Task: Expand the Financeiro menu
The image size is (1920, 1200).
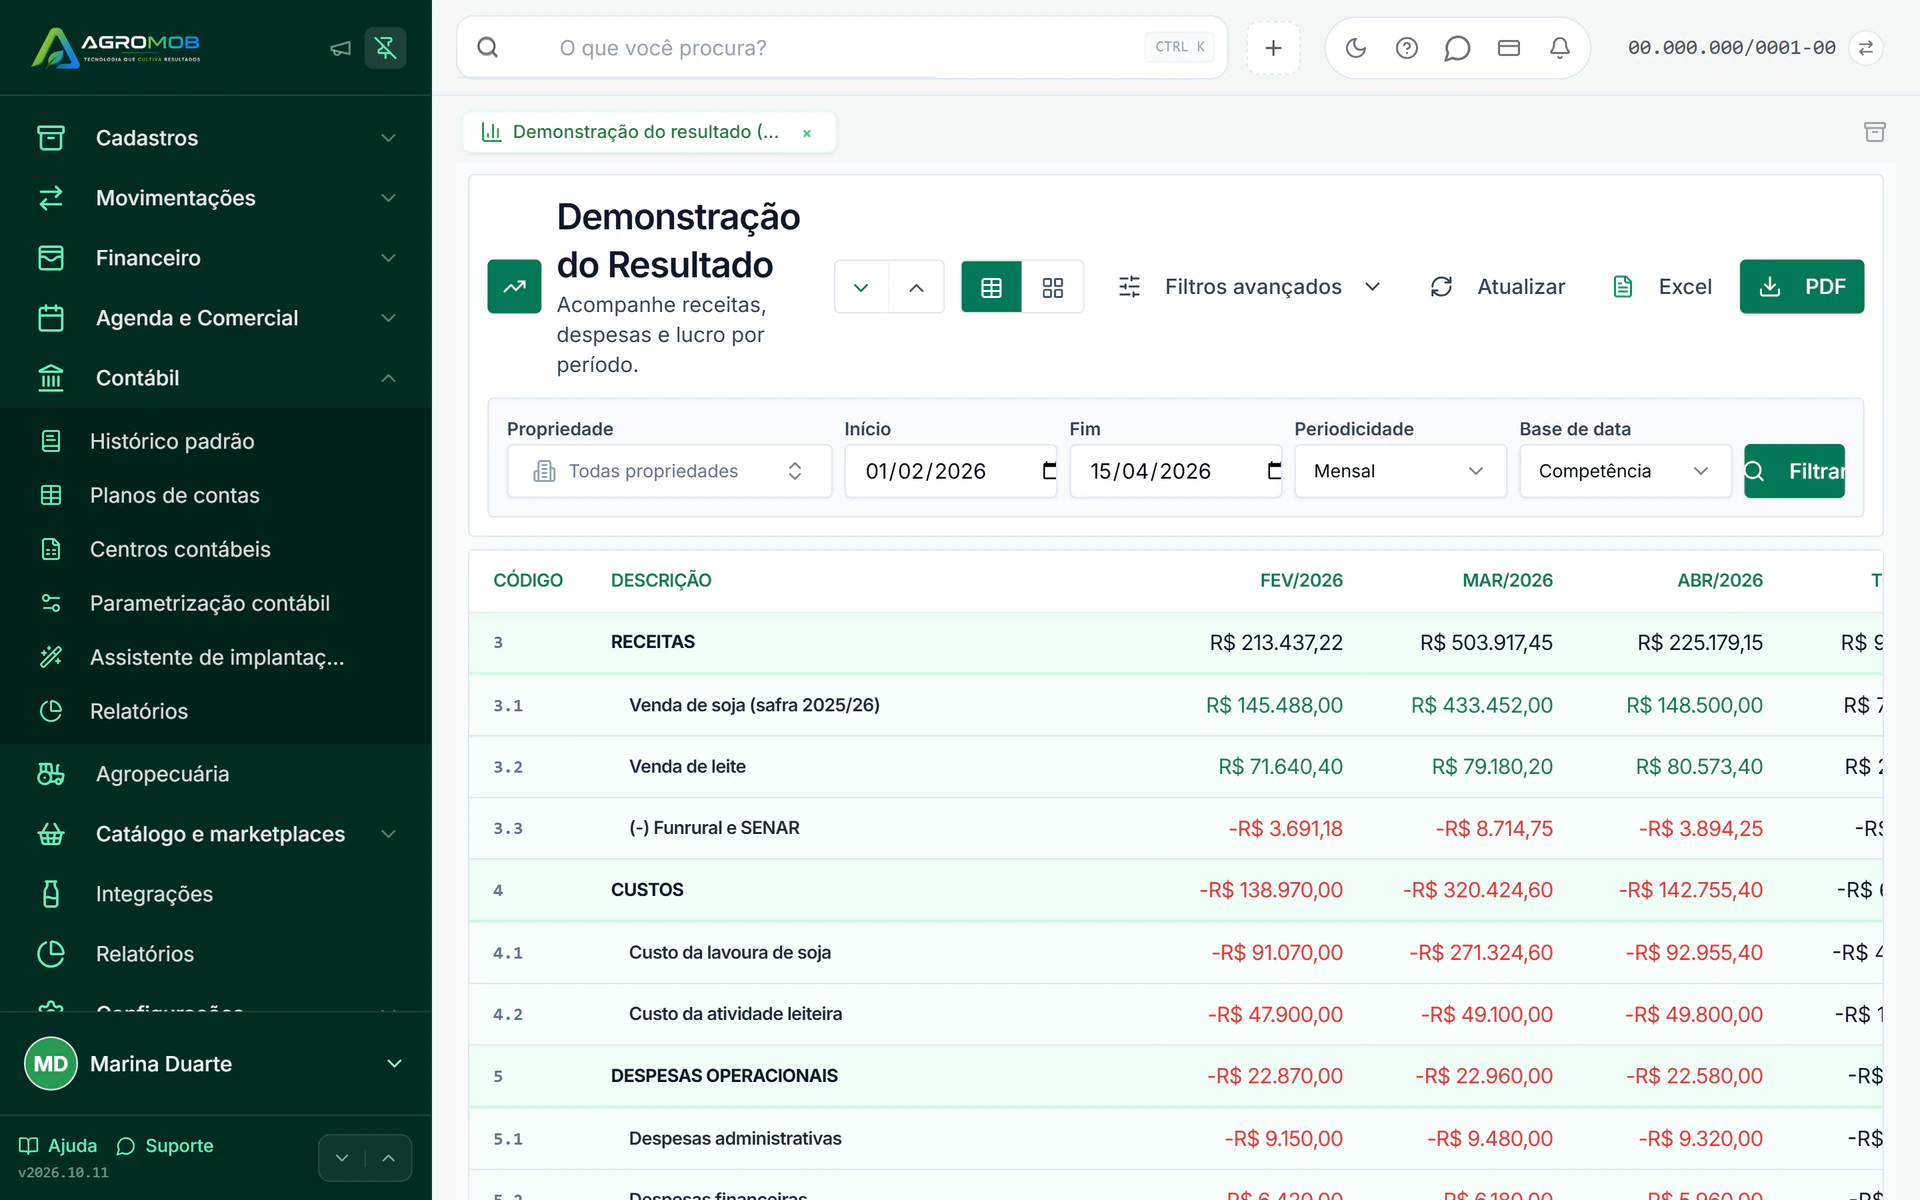Action: click(x=216, y=258)
